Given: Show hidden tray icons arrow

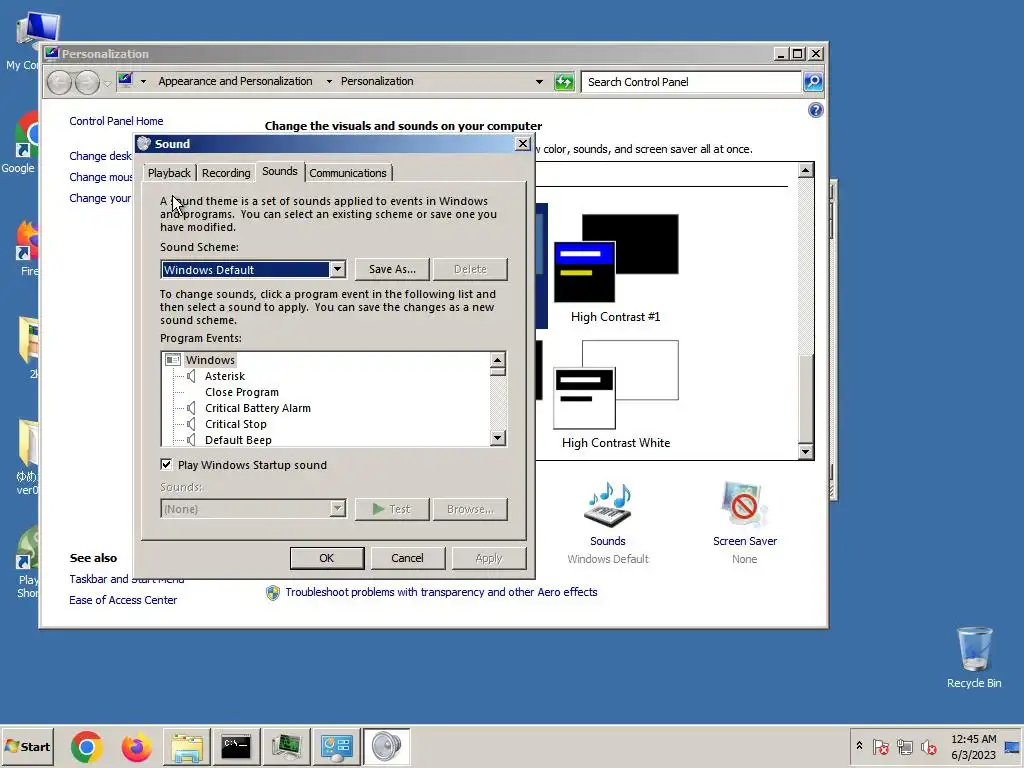Looking at the screenshot, I should (859, 746).
